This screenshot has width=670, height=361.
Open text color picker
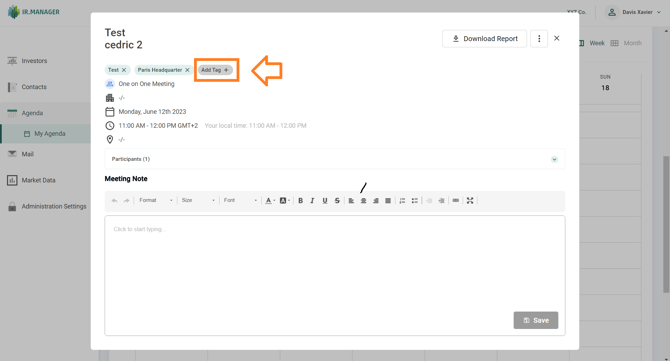coord(270,200)
